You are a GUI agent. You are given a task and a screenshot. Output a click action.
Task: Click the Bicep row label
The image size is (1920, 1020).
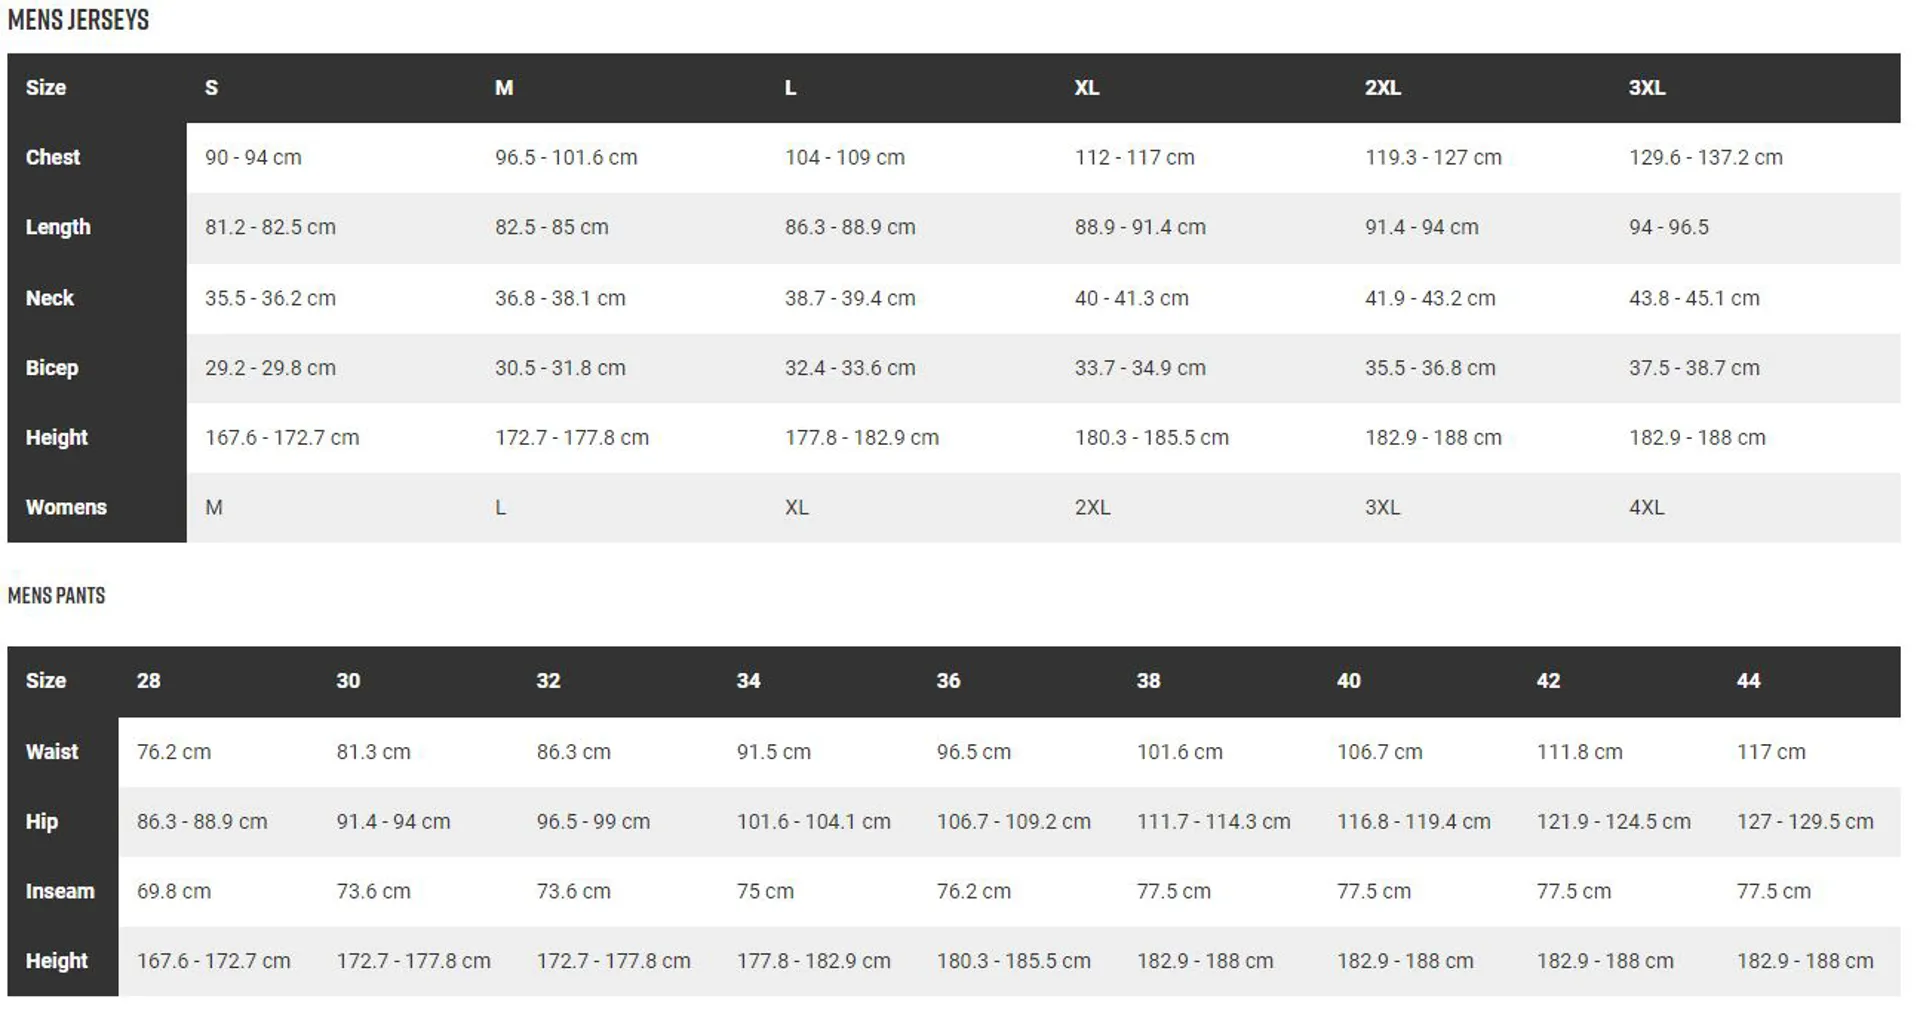click(52, 367)
